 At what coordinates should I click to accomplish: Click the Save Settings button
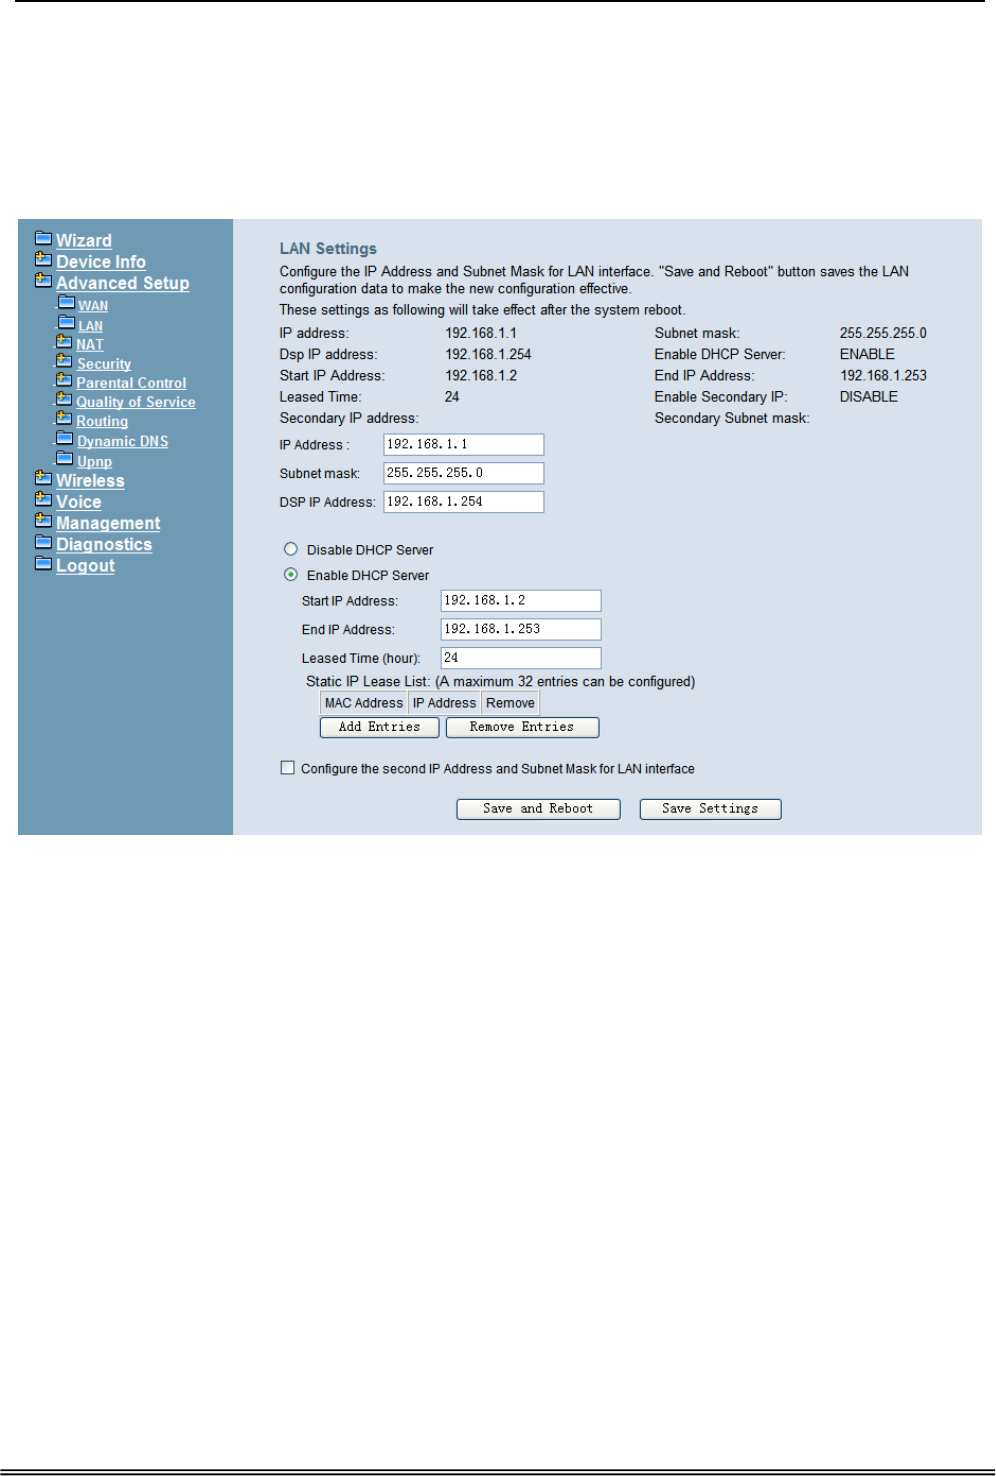click(710, 809)
